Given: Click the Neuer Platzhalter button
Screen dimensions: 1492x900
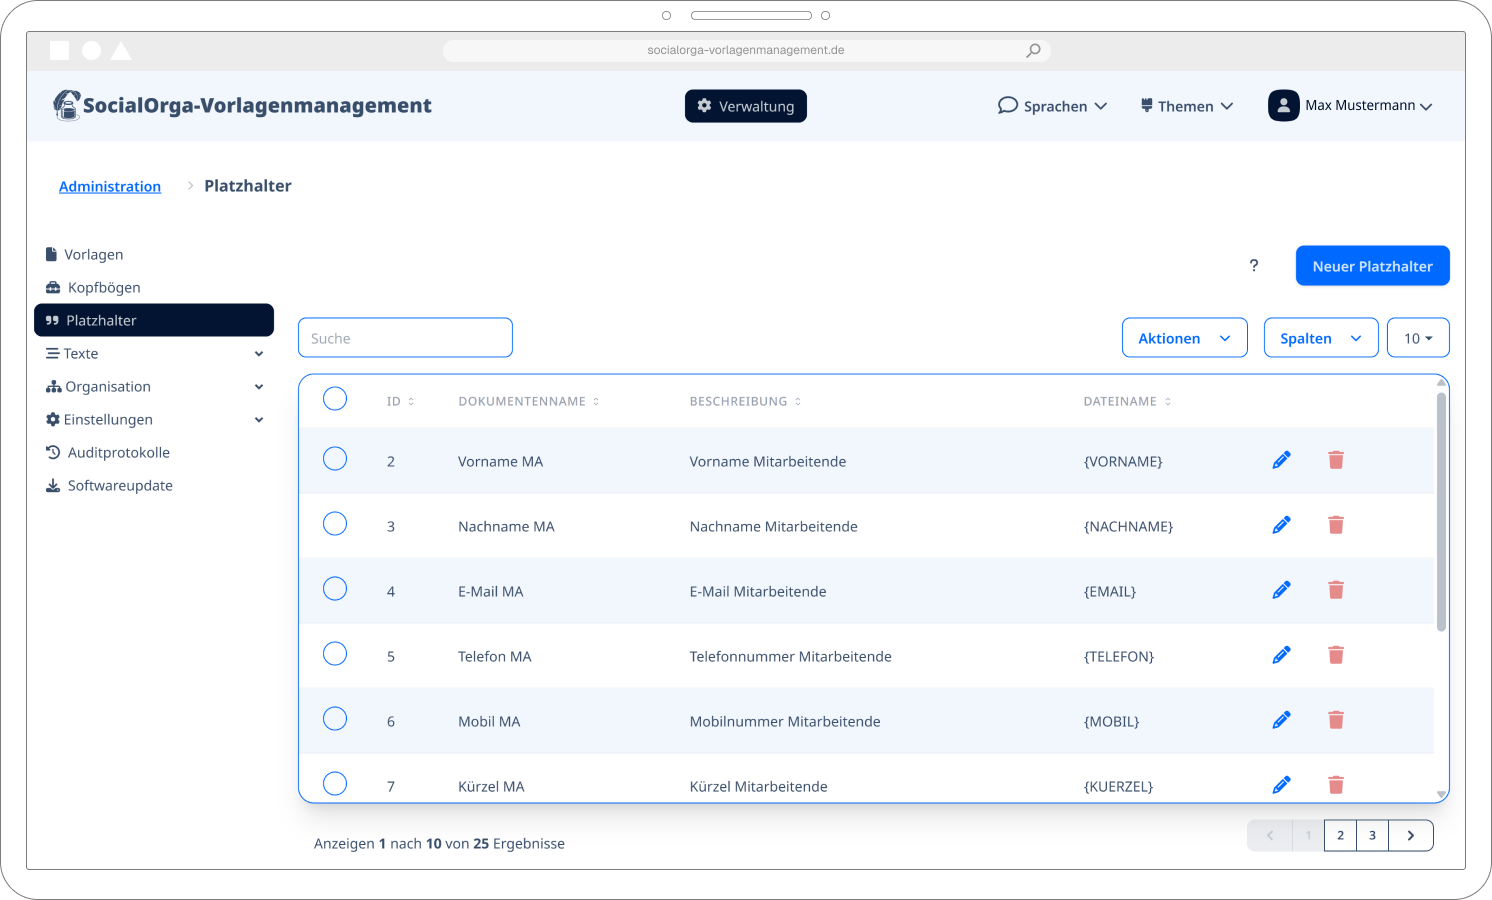Looking at the screenshot, I should pyautogui.click(x=1372, y=265).
